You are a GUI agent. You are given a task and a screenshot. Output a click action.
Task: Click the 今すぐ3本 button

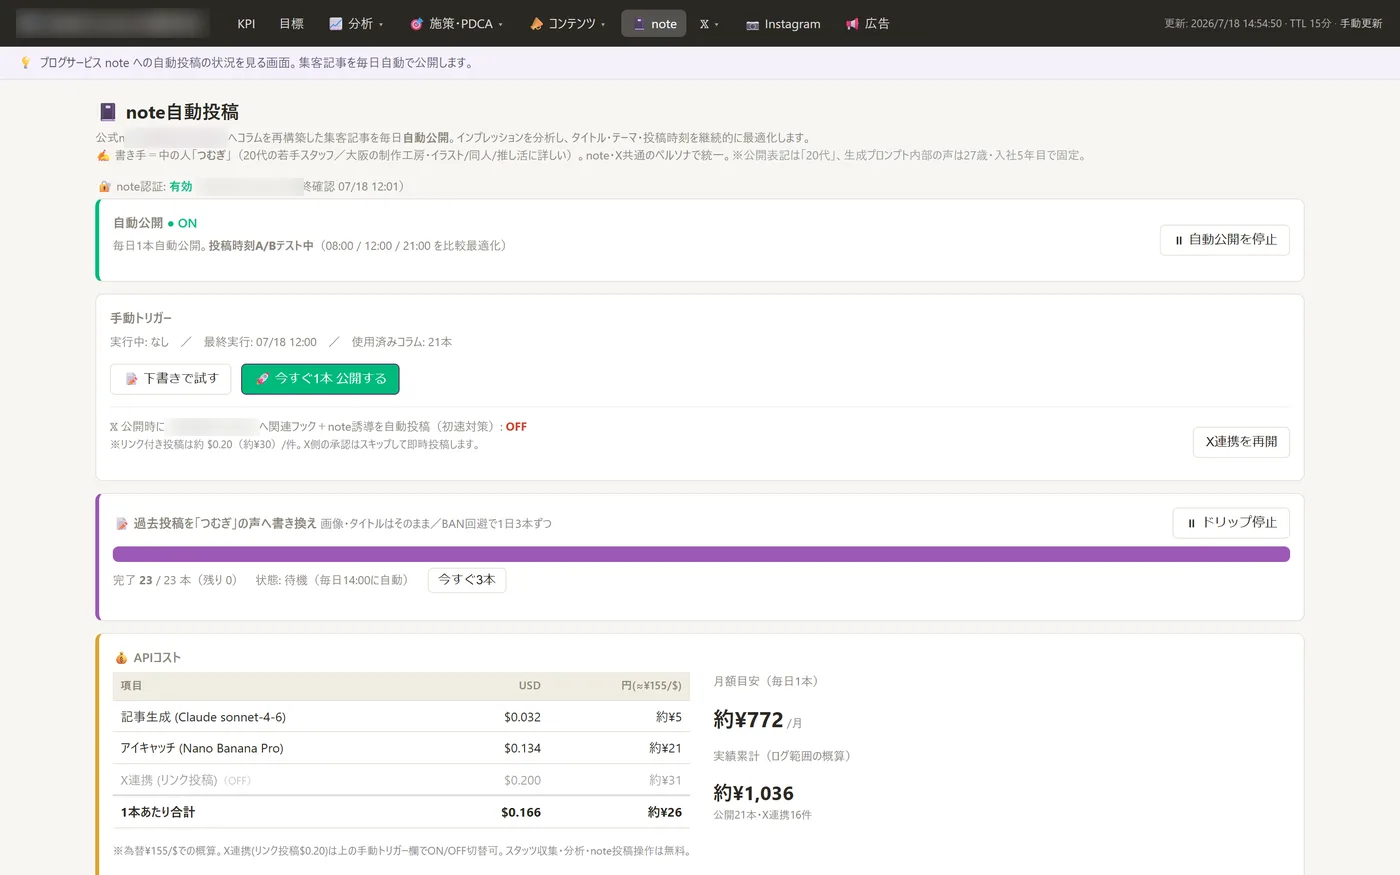tap(467, 580)
